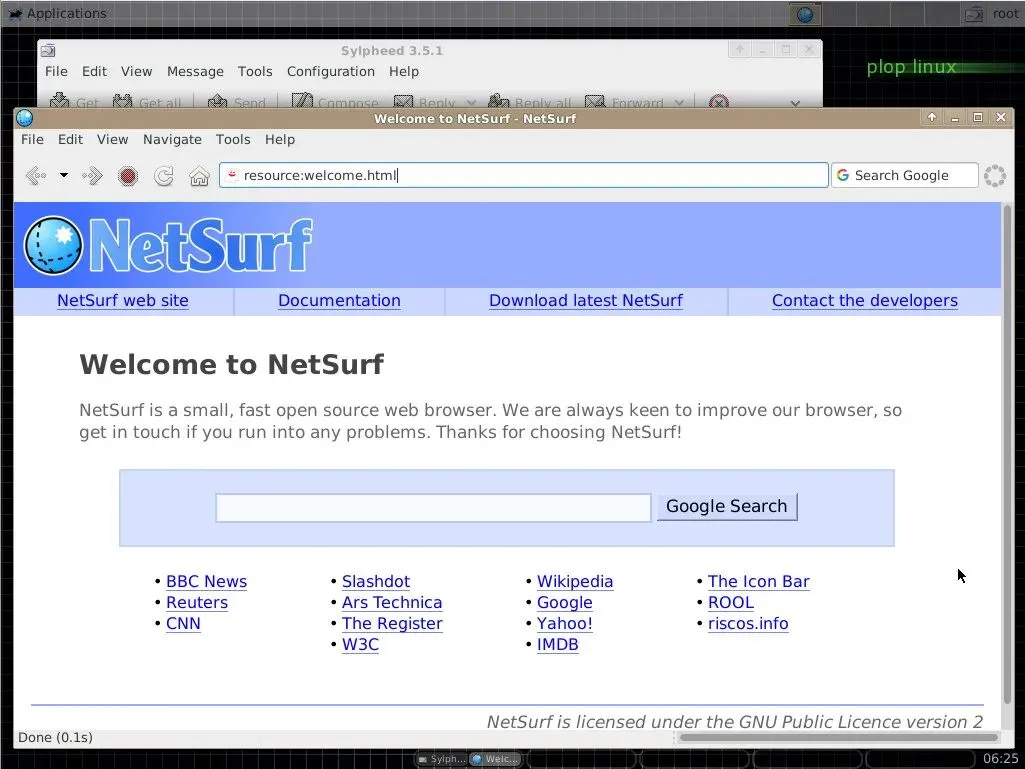Open the Applications menu in the top panel
Image resolution: width=1025 pixels, height=769 pixels.
click(x=57, y=13)
